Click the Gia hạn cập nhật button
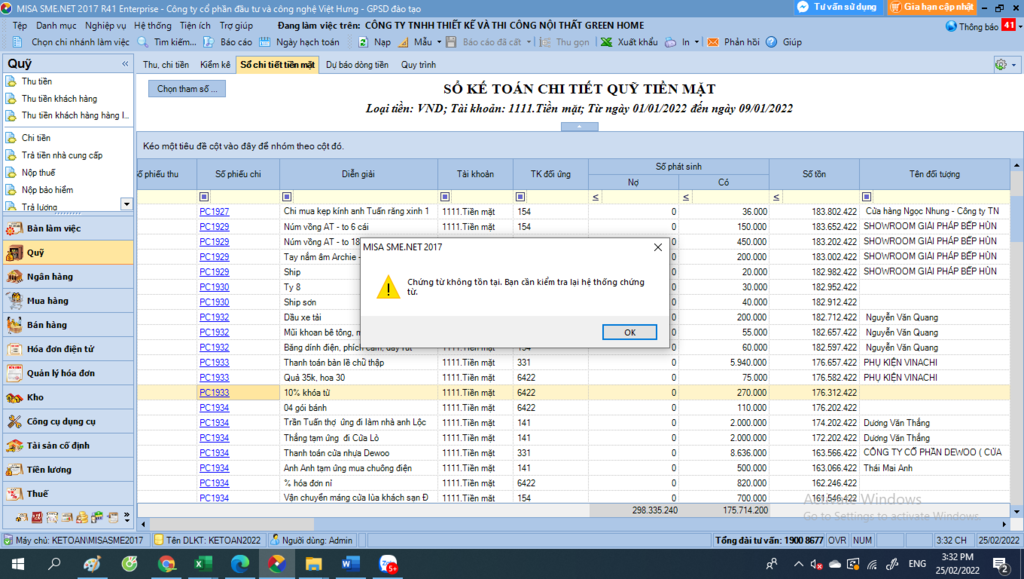 (933, 7)
